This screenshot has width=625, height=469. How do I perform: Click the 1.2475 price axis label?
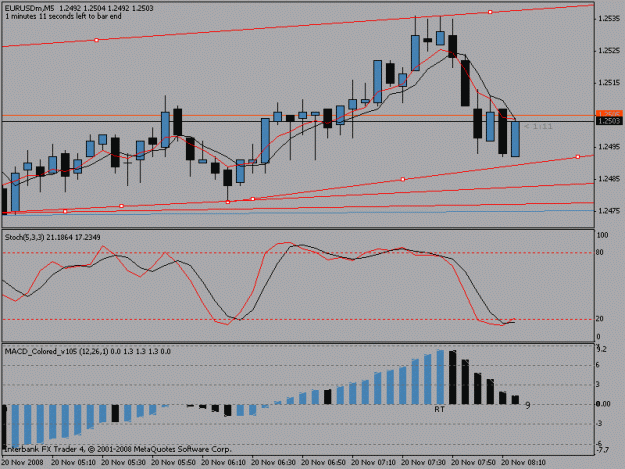tap(609, 211)
